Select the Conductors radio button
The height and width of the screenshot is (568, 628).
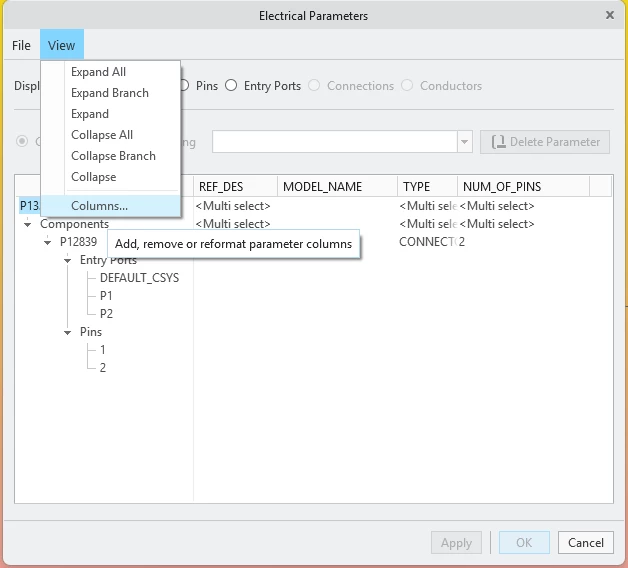pyautogui.click(x=407, y=85)
